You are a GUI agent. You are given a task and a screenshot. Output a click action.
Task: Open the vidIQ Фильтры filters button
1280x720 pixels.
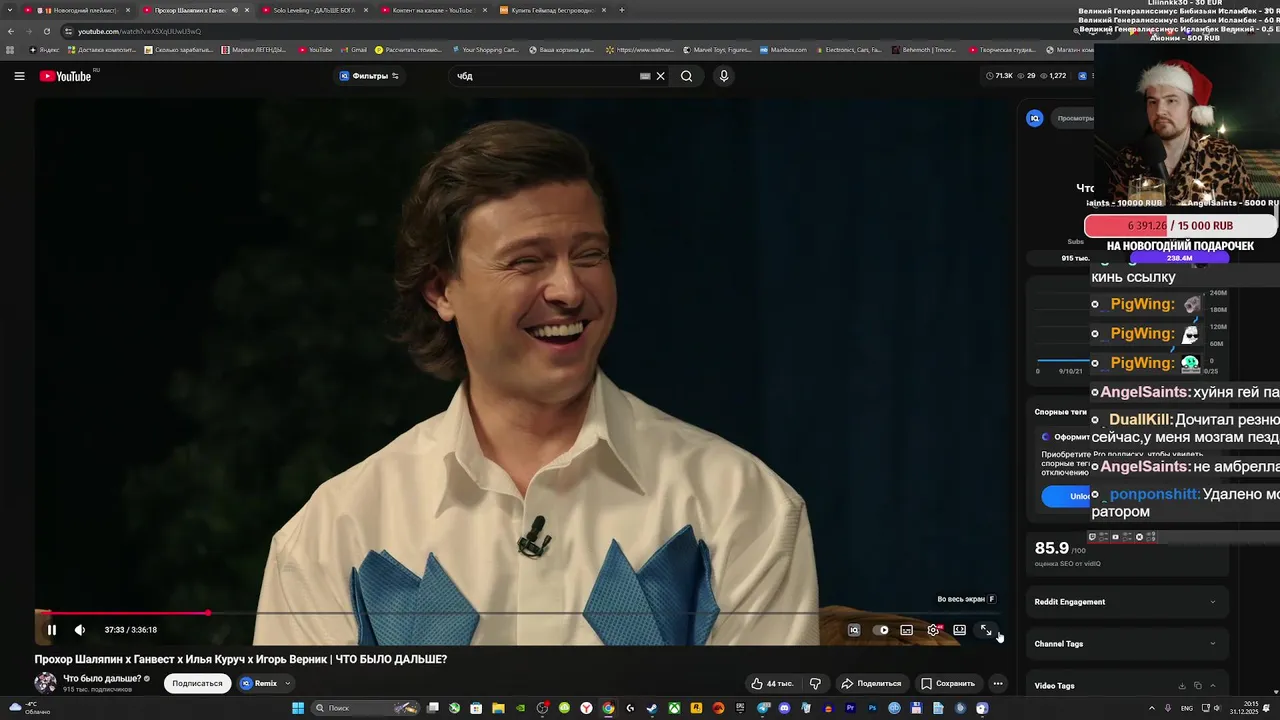(369, 76)
